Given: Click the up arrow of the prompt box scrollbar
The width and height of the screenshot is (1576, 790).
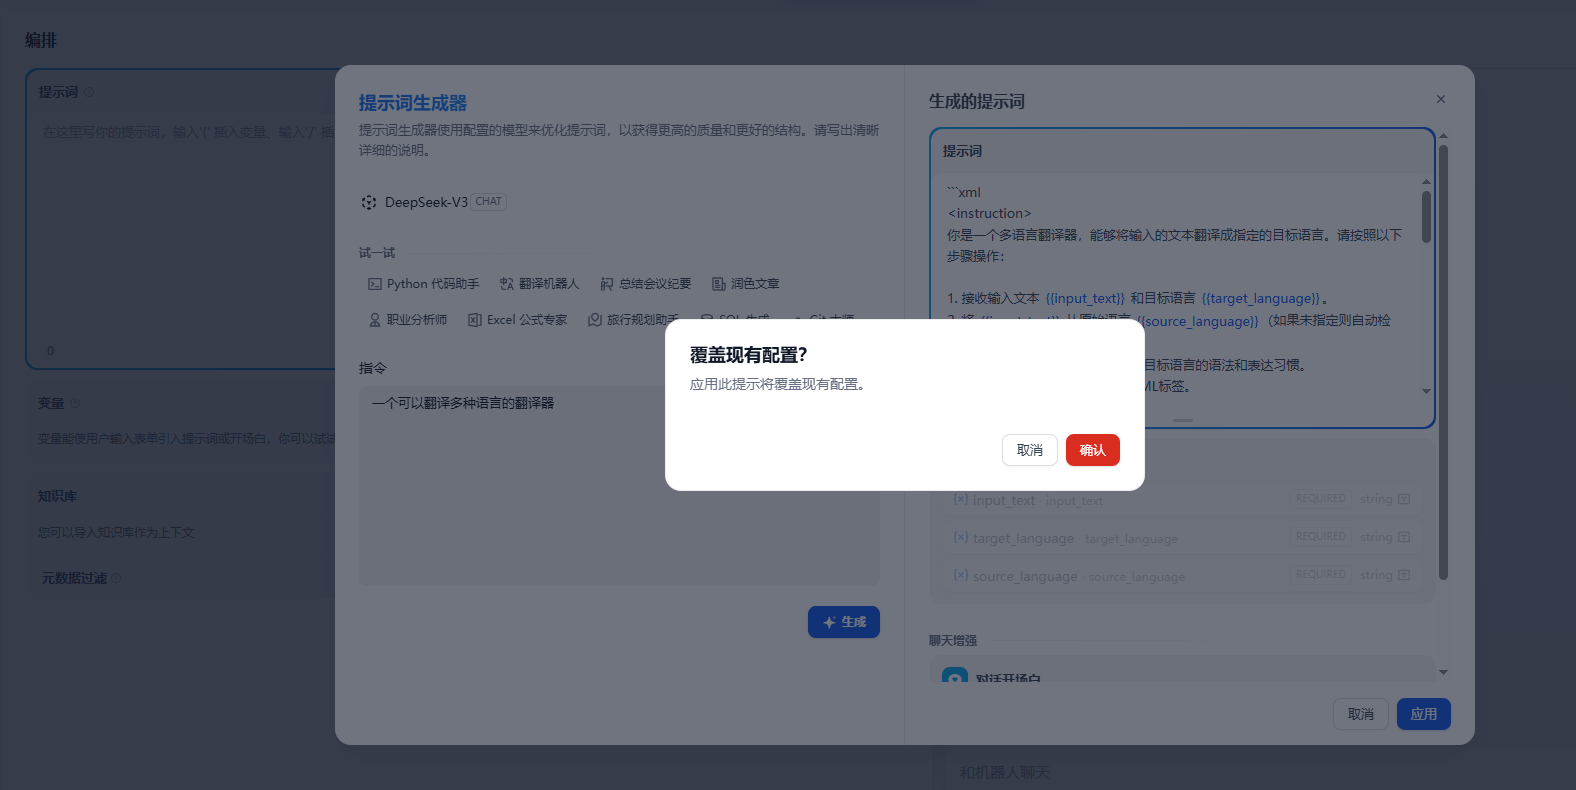Looking at the screenshot, I should click(x=1426, y=182).
